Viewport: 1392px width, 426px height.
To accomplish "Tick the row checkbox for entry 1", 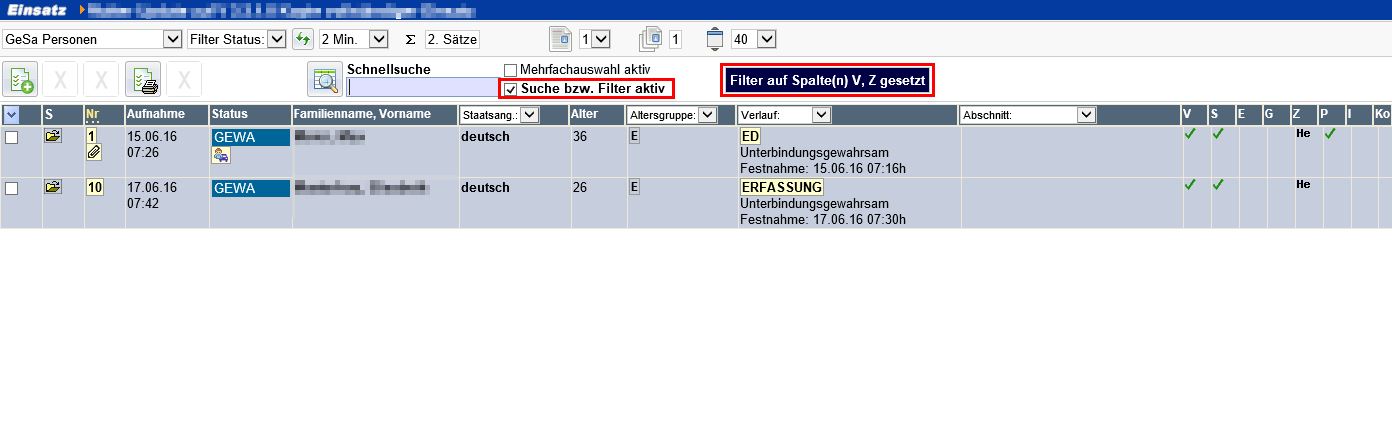I will (11, 138).
